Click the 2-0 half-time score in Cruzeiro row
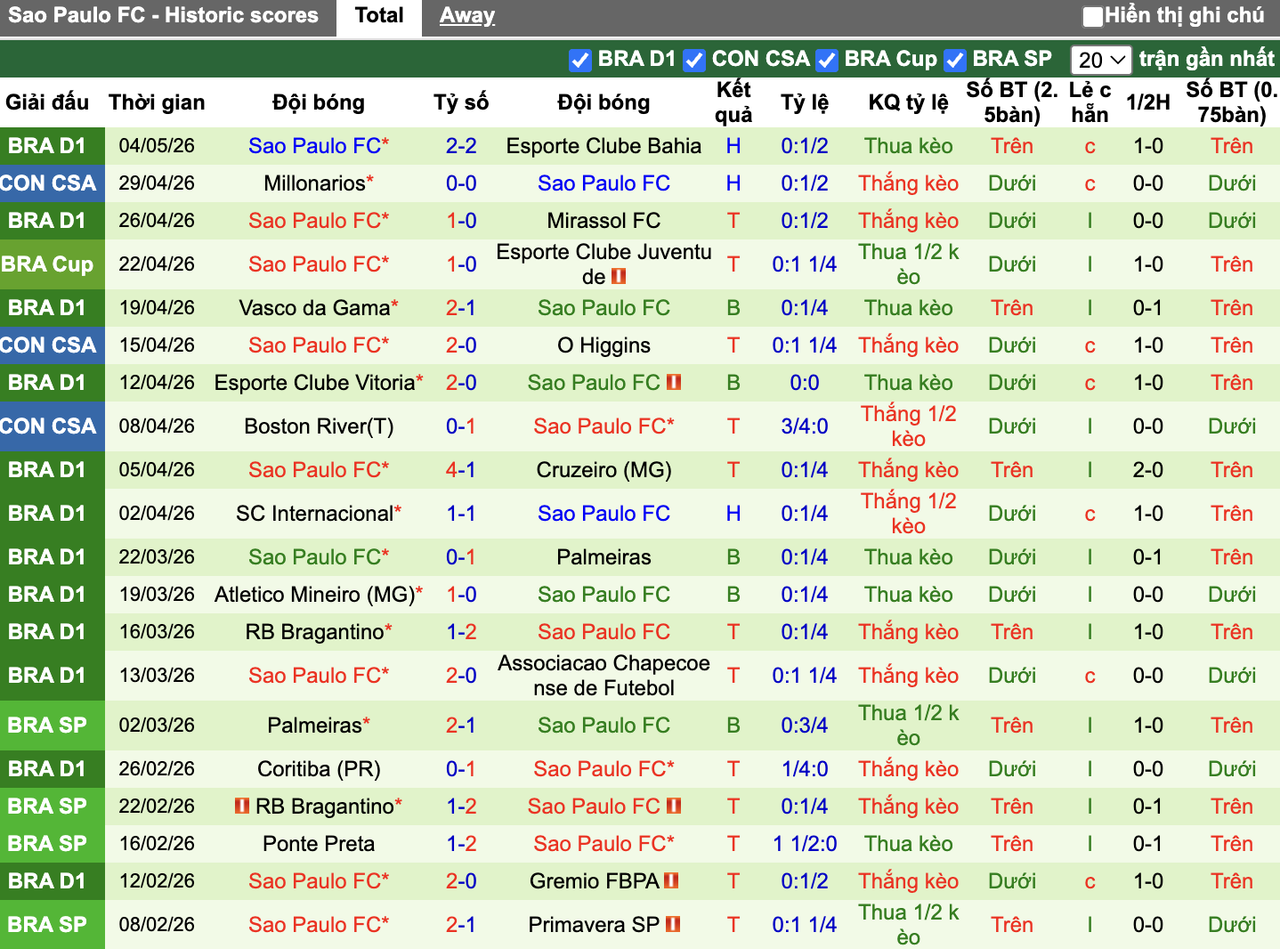 [x=1148, y=470]
